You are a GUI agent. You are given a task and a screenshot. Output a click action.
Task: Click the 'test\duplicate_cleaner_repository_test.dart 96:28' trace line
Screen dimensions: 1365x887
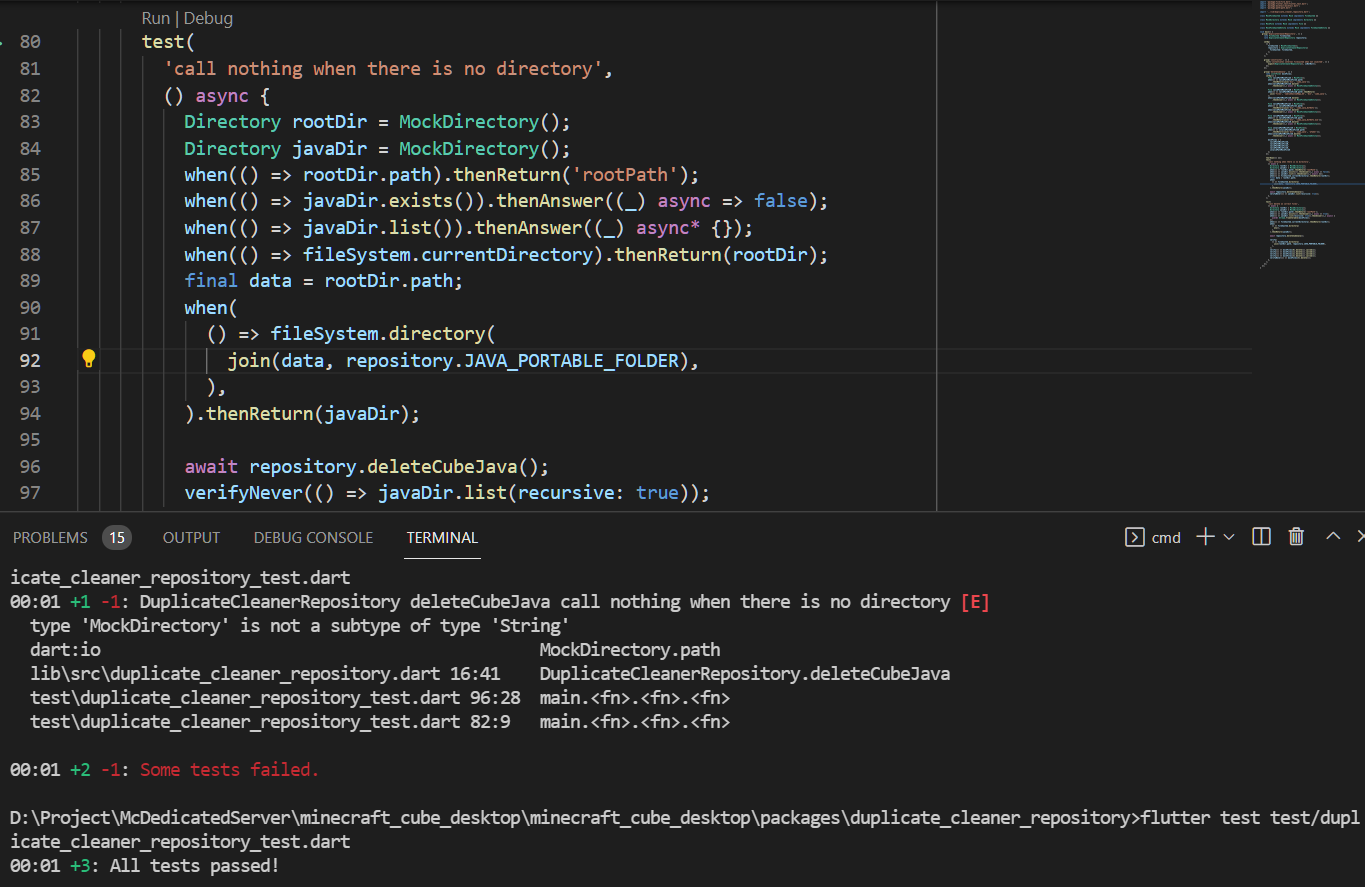[276, 698]
